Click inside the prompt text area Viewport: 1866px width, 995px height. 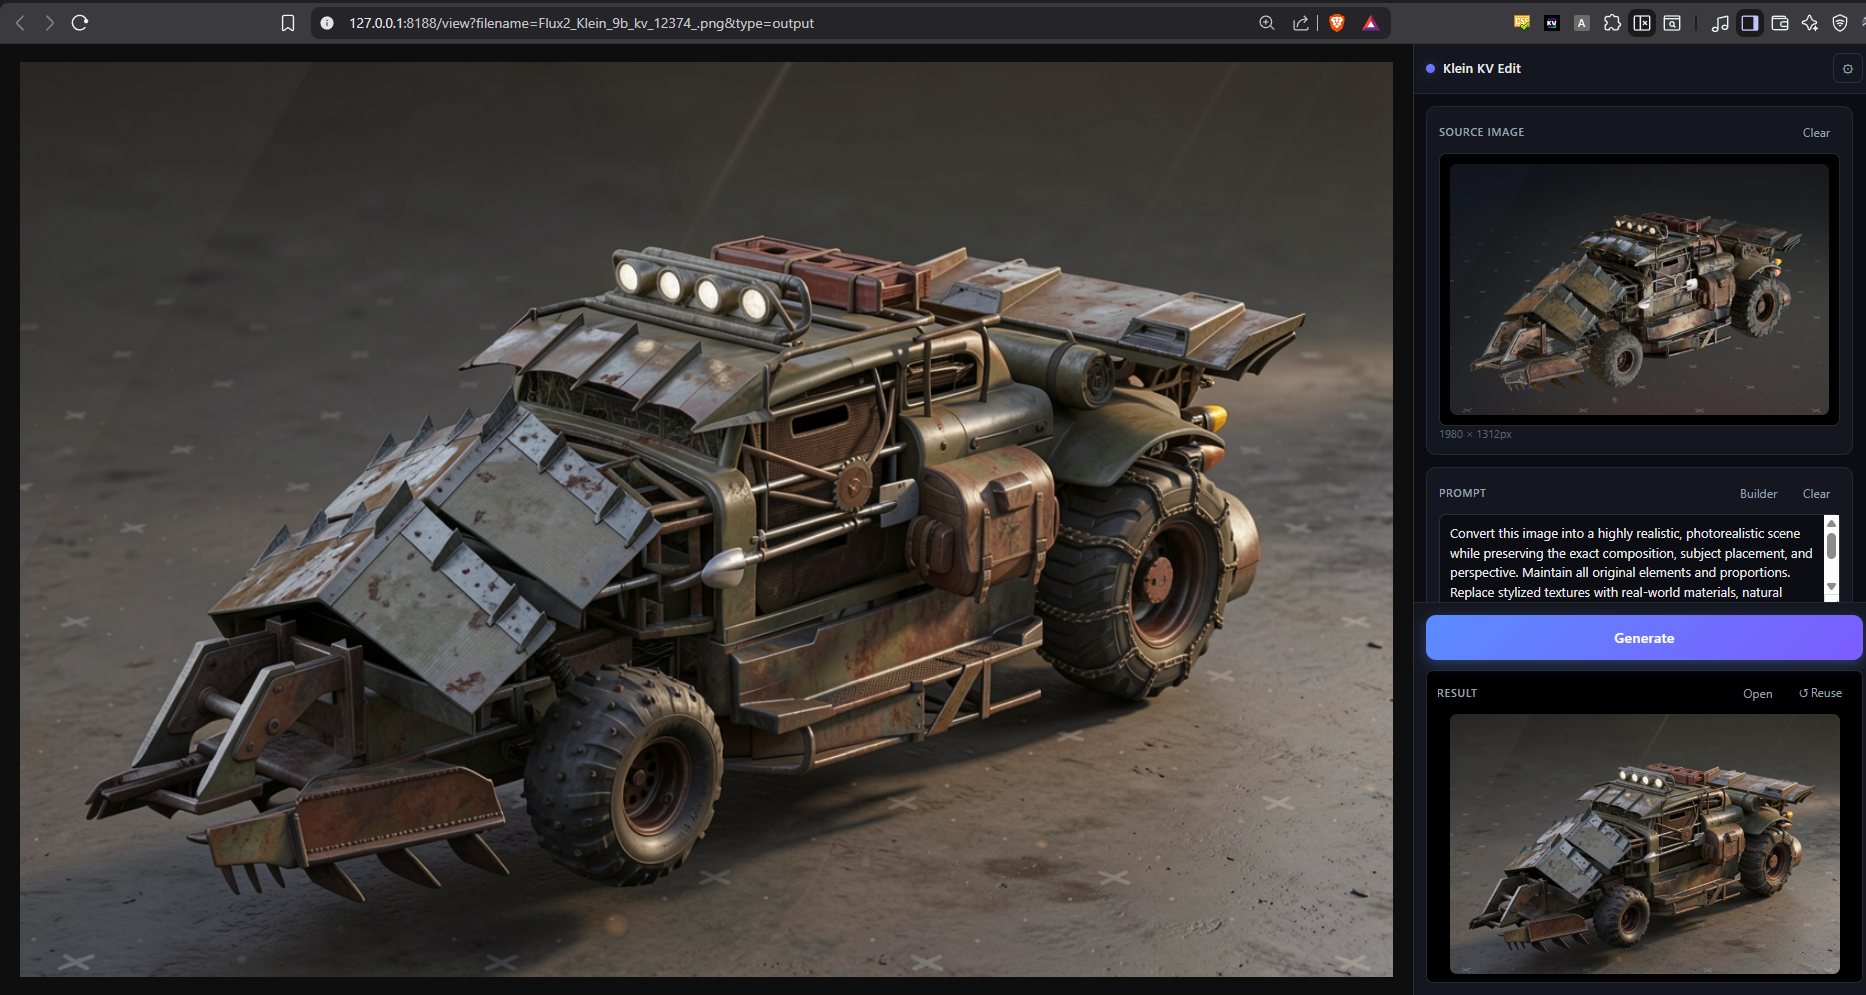(x=1631, y=558)
